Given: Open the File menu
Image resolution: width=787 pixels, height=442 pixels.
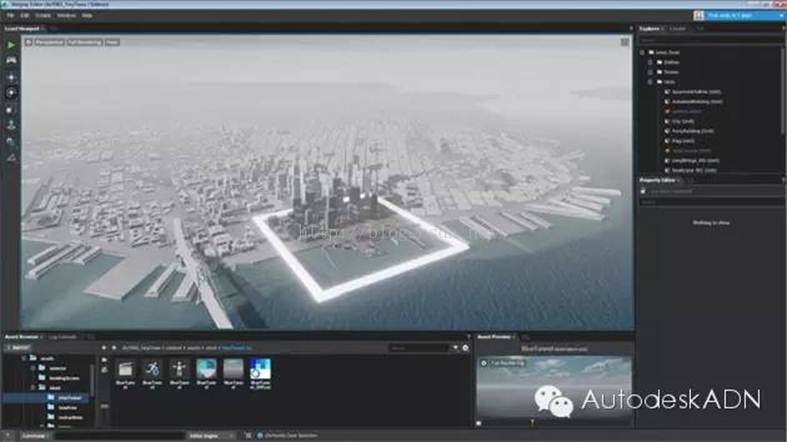Looking at the screenshot, I should (10, 16).
